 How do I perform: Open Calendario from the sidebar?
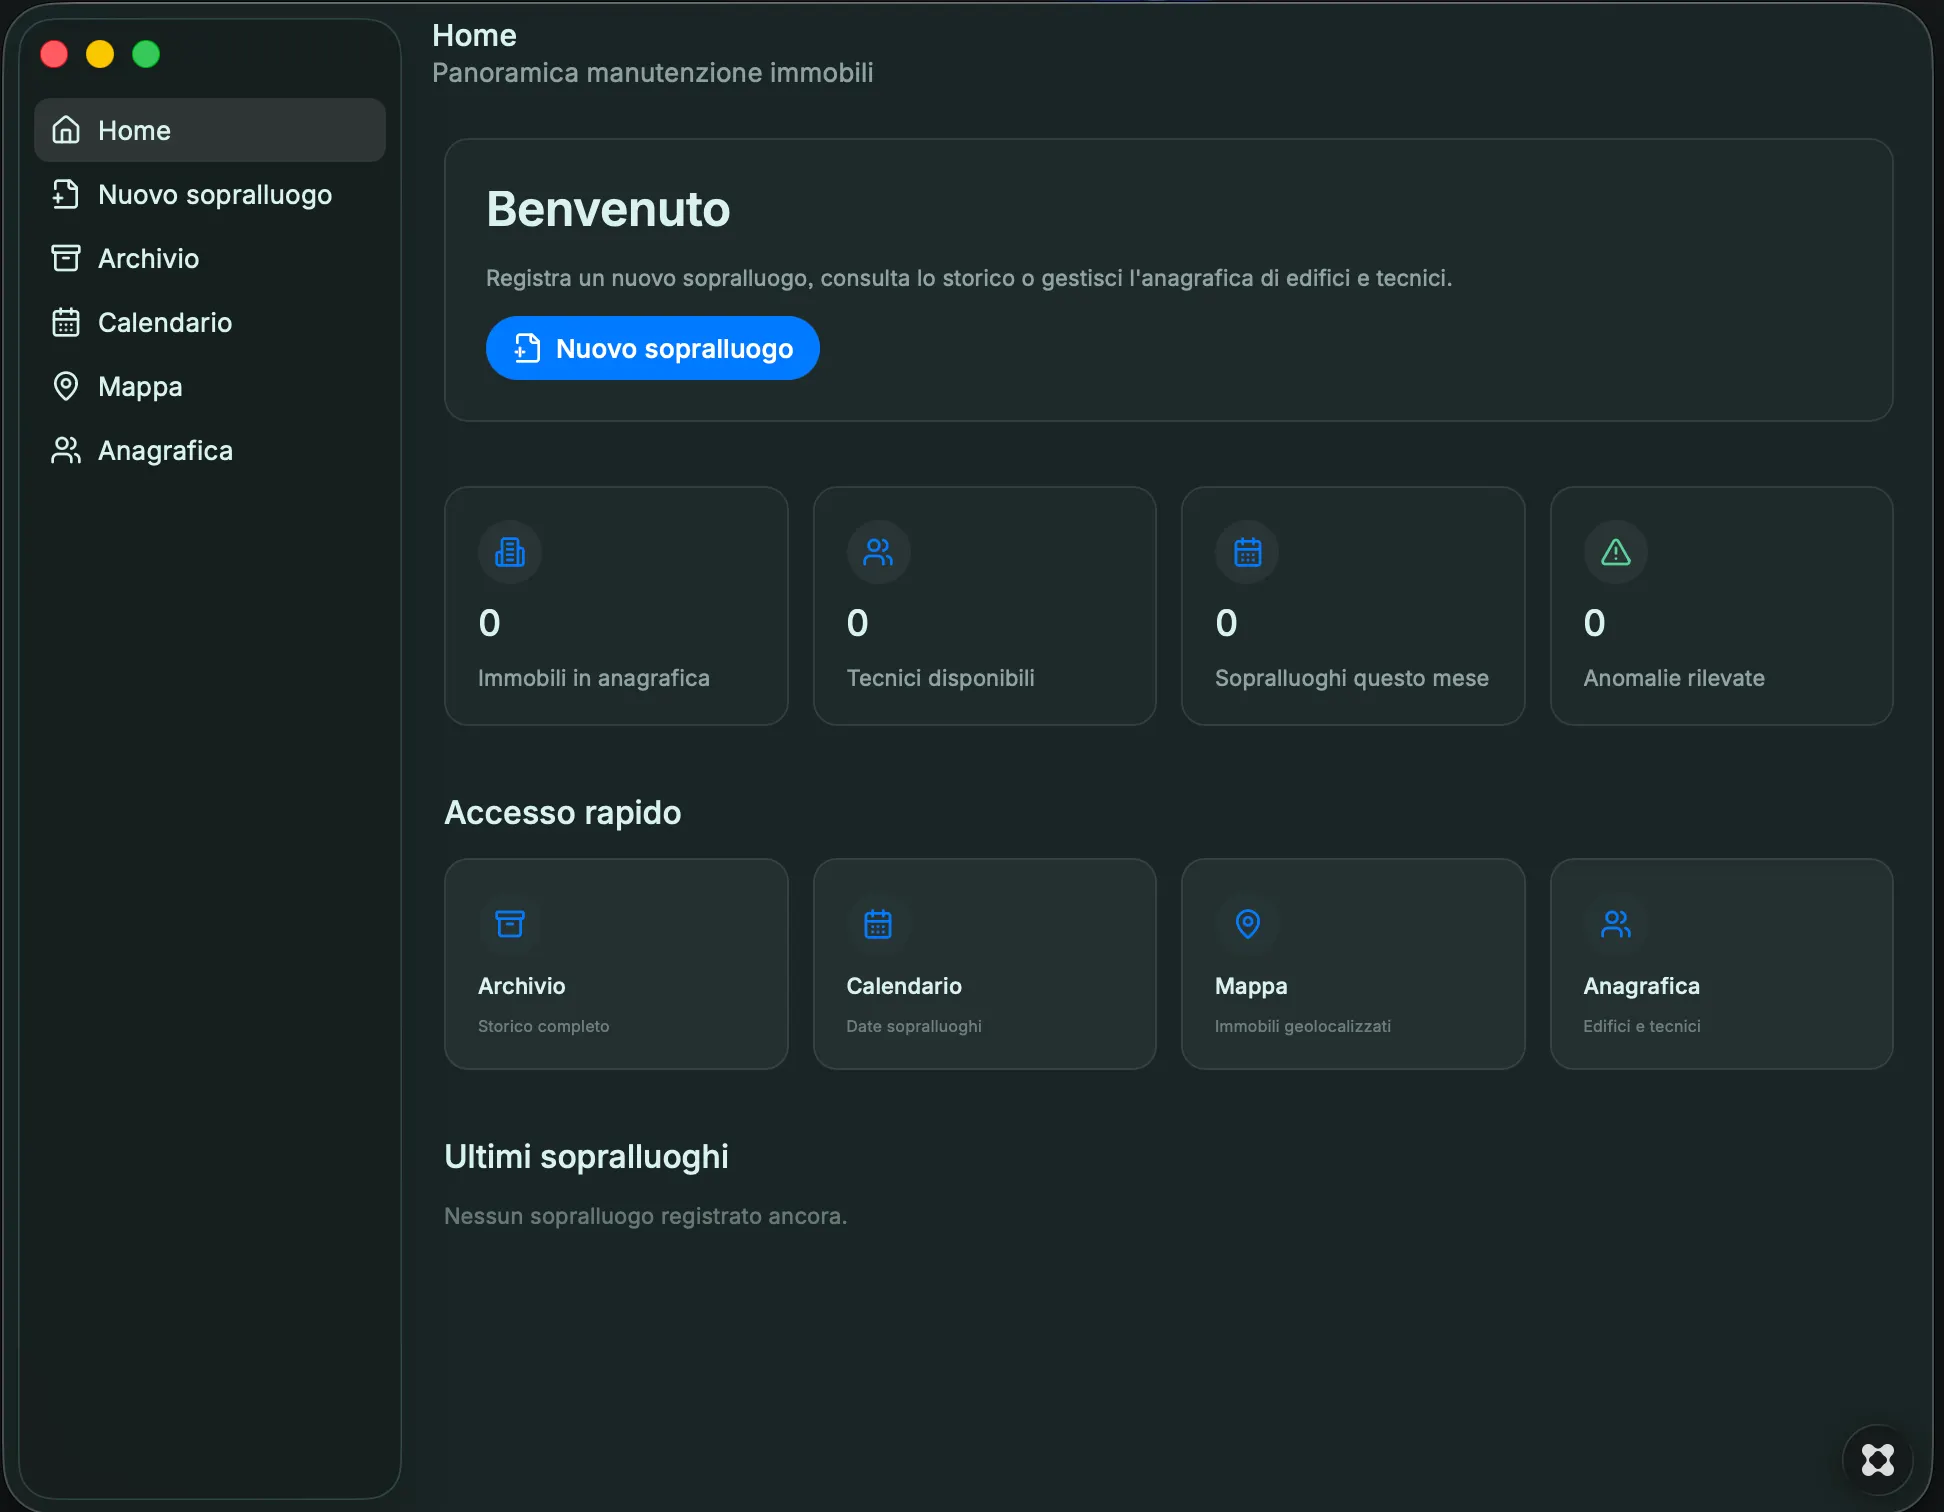[210, 322]
